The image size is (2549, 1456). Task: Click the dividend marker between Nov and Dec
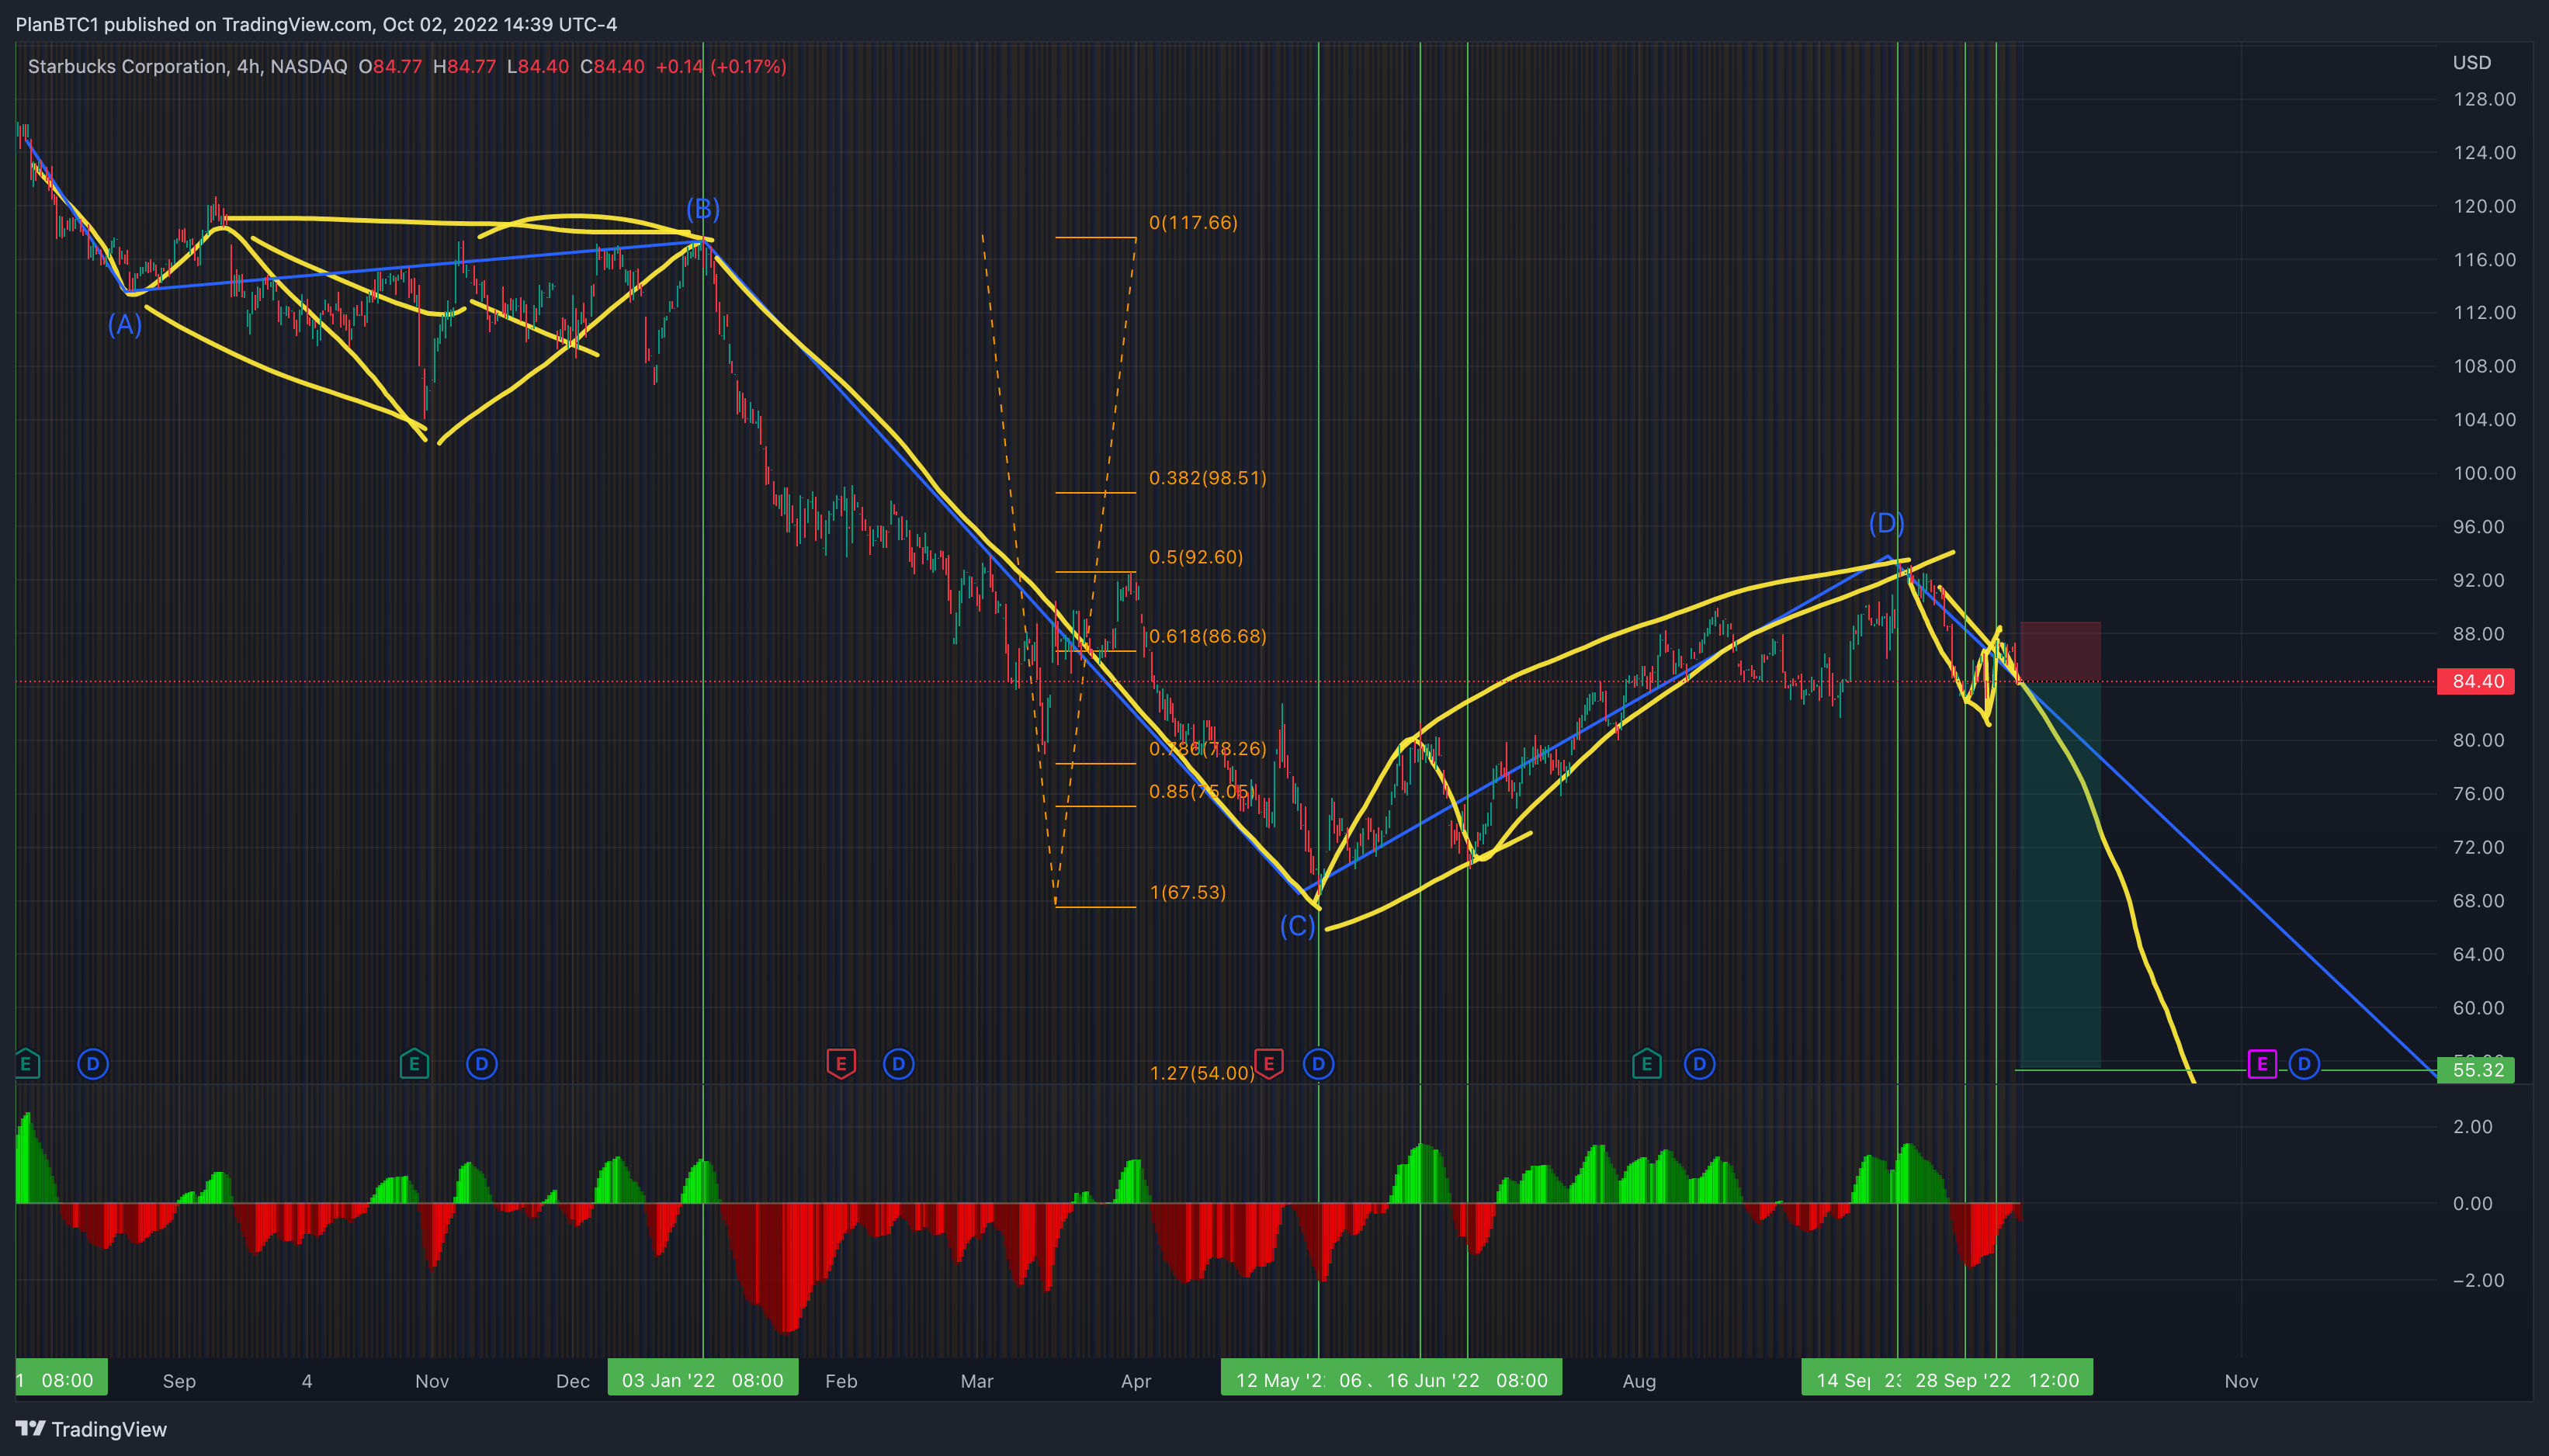482,1064
